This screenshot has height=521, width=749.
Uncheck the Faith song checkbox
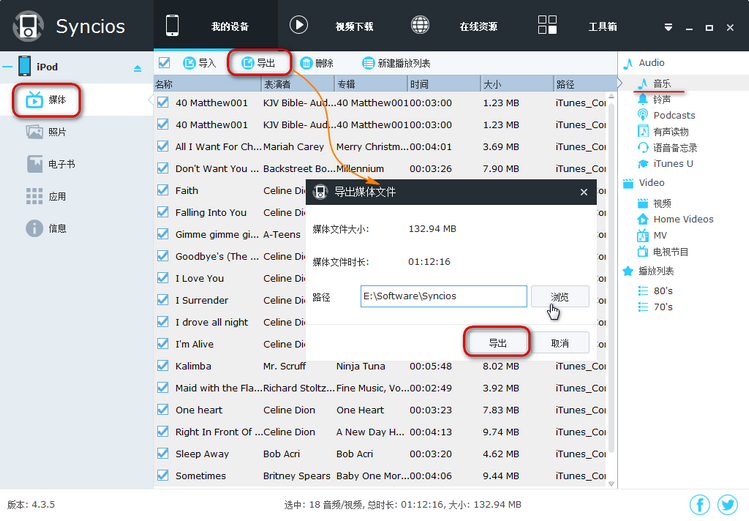pos(163,190)
